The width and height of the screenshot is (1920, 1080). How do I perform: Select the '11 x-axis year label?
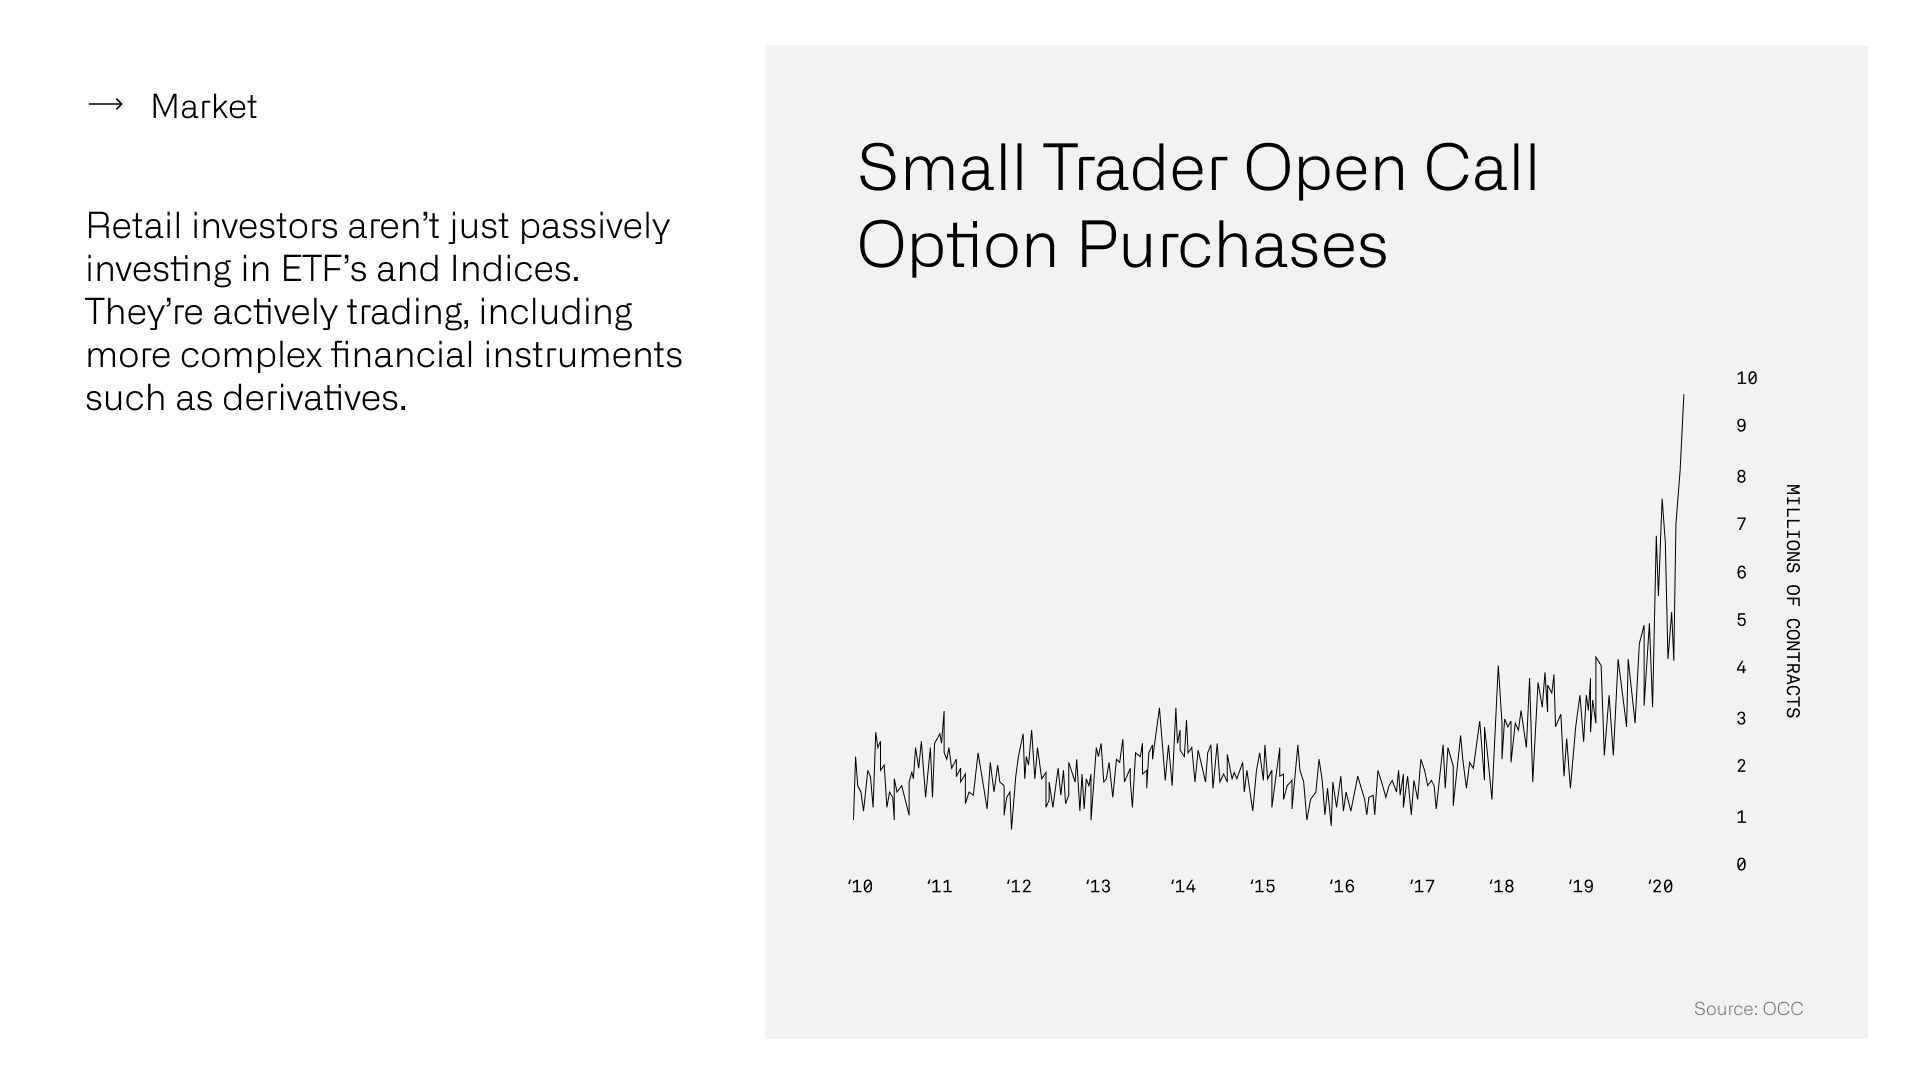click(x=939, y=886)
